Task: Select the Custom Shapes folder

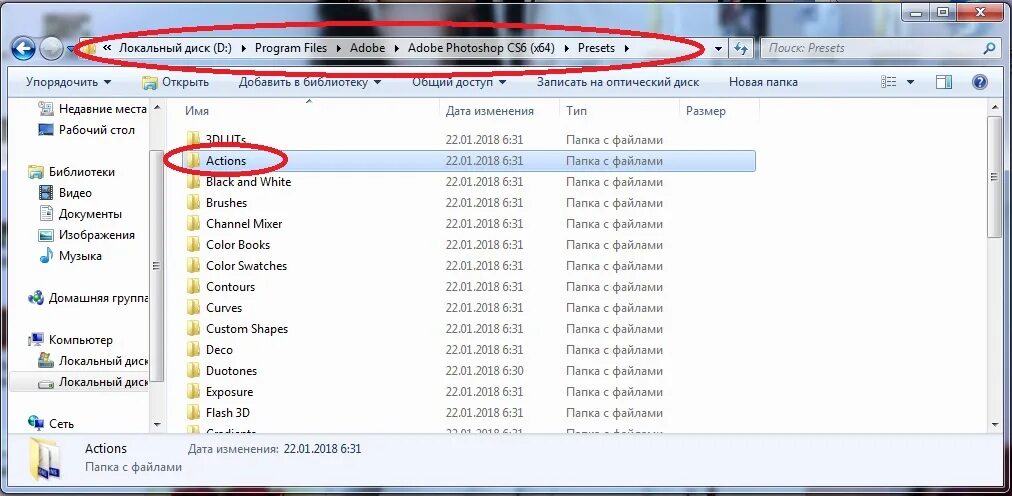Action: click(x=247, y=329)
